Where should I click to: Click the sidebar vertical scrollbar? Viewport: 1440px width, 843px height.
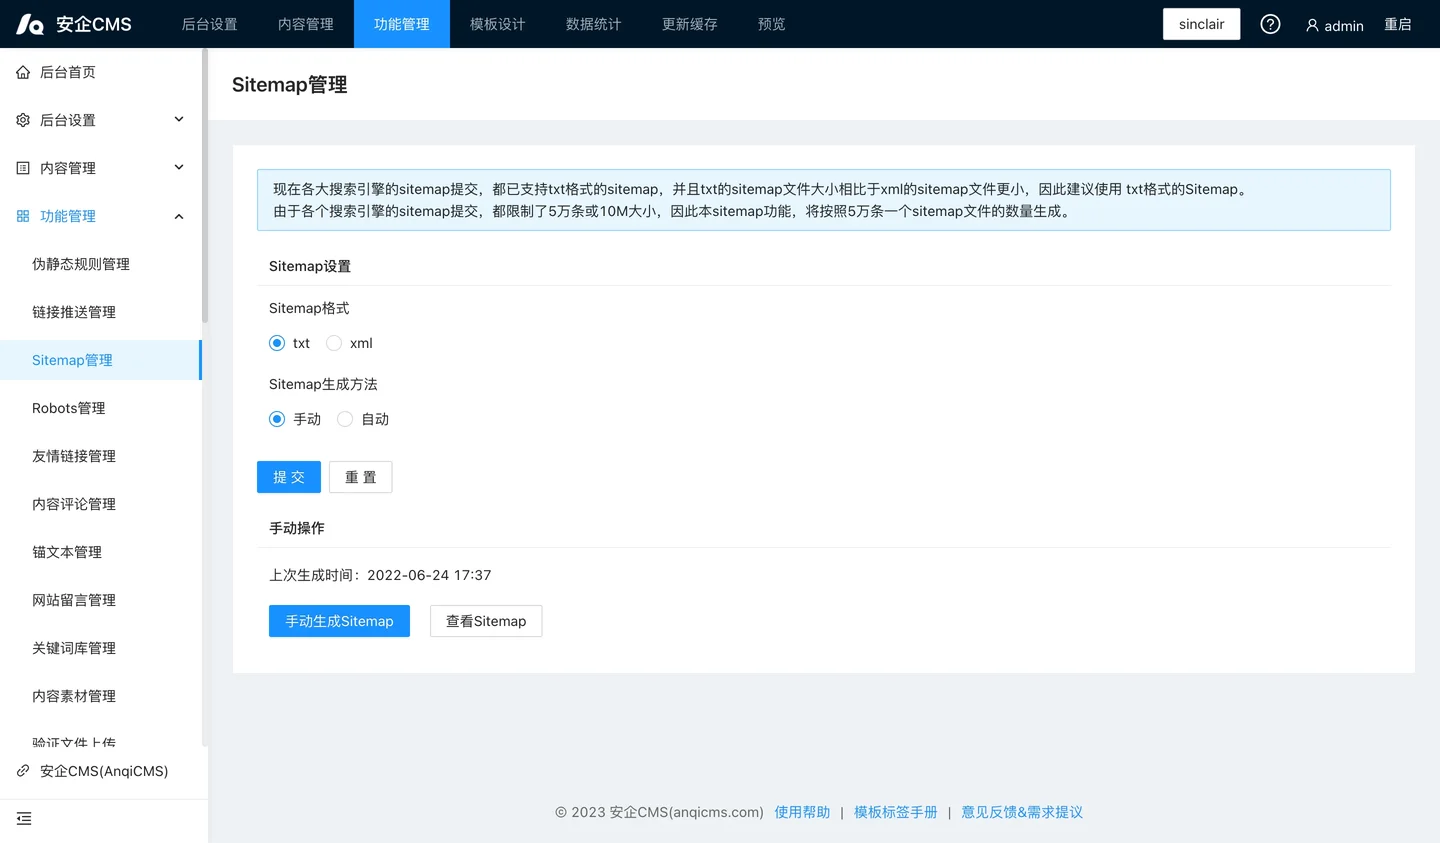click(x=205, y=185)
